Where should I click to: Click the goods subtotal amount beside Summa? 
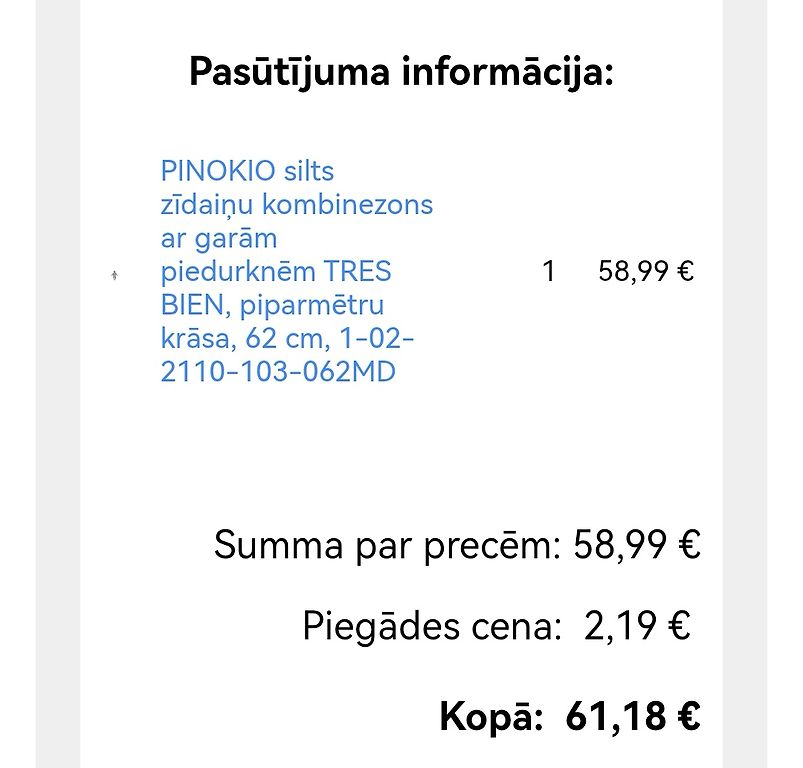pyautogui.click(x=636, y=546)
